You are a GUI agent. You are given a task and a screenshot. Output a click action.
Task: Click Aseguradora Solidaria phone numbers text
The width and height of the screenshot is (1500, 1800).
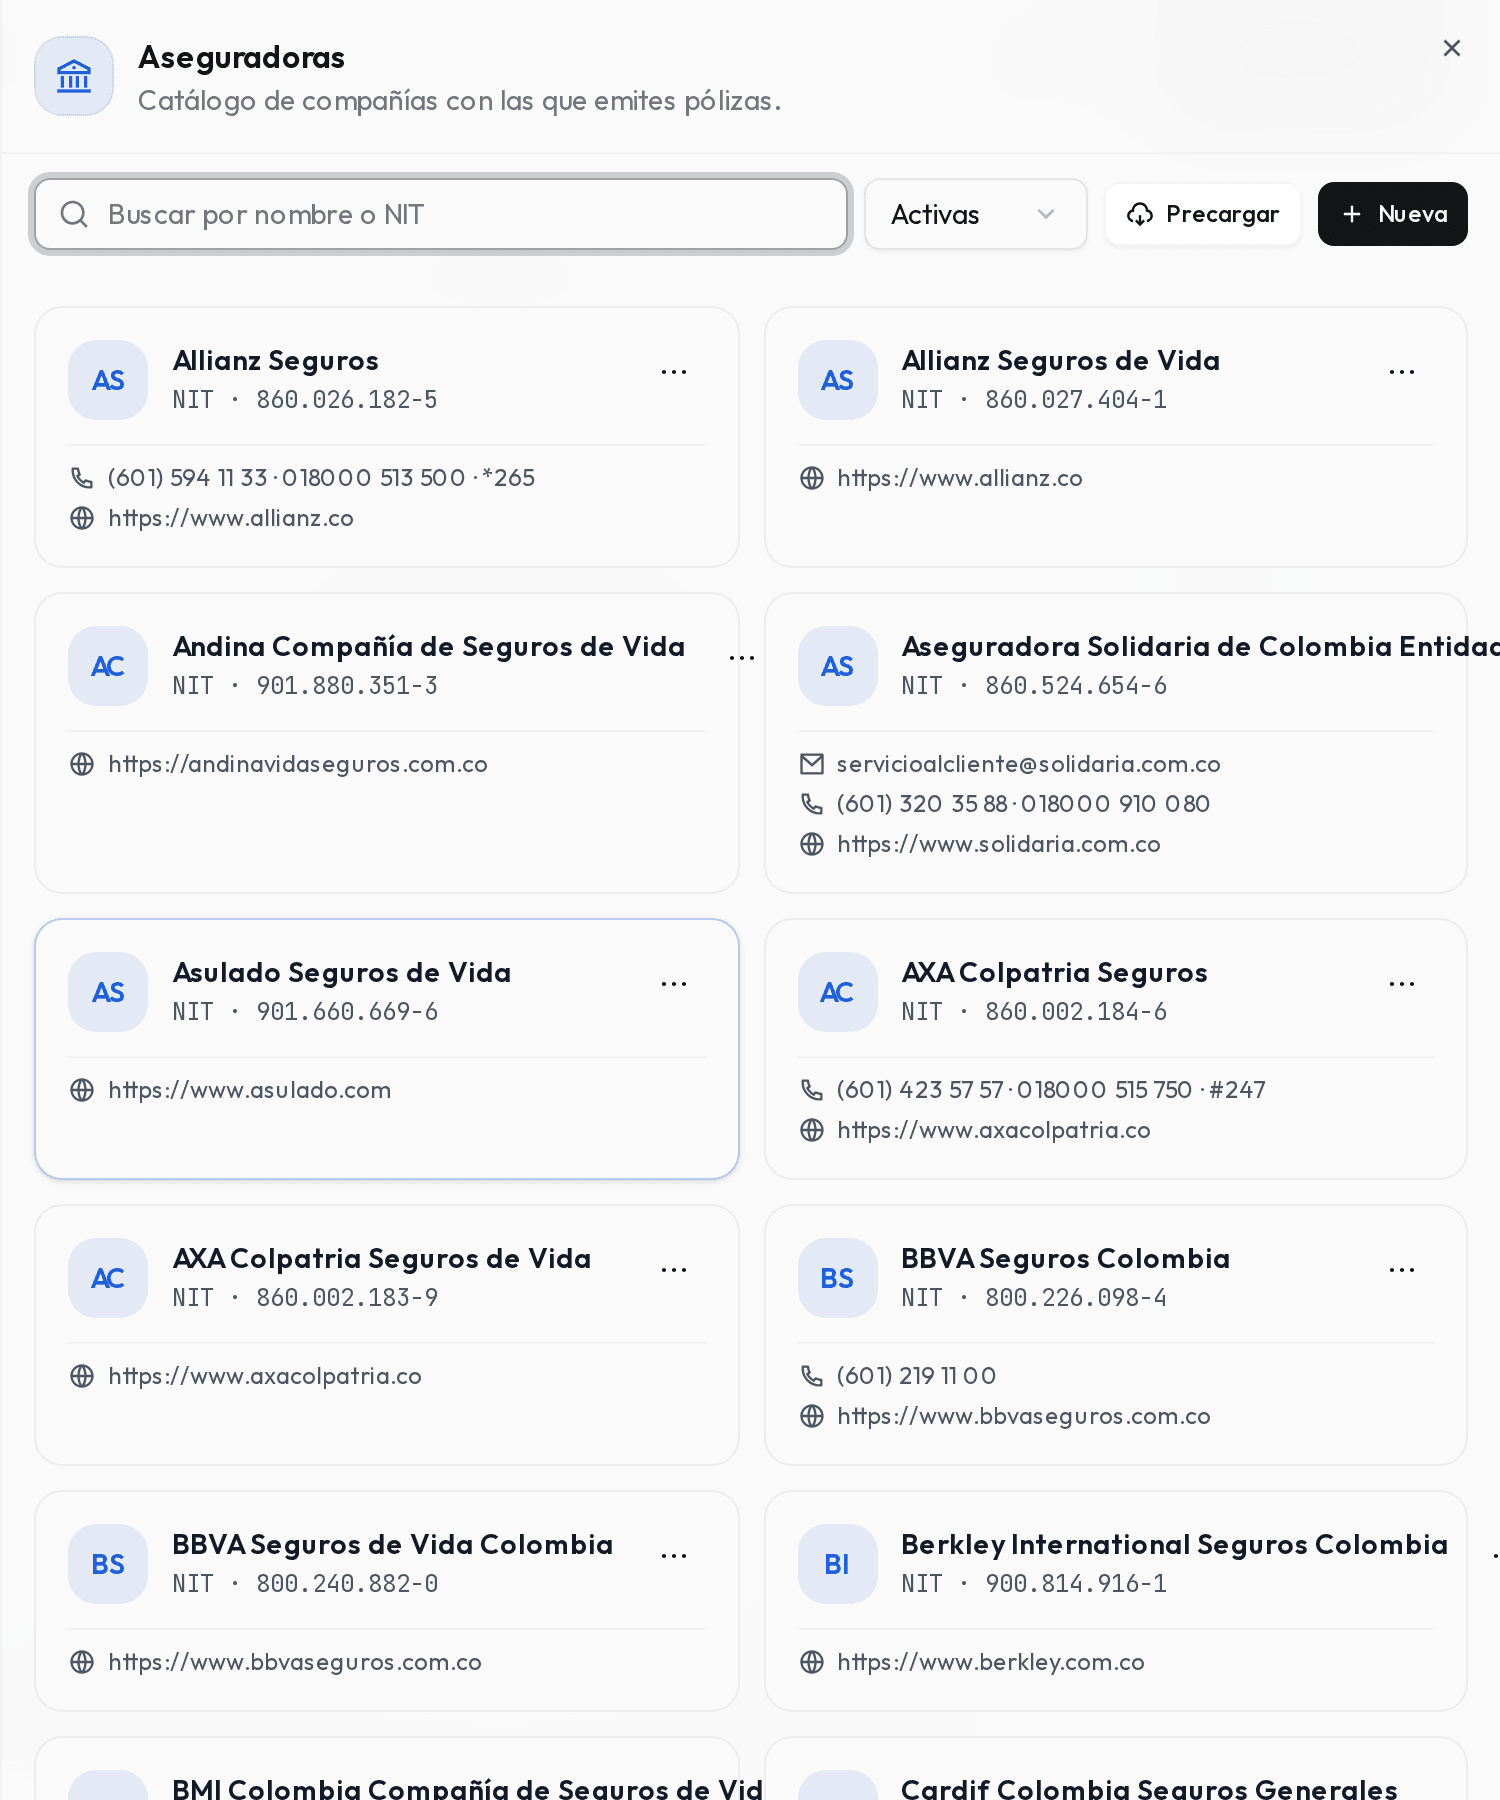click(1023, 804)
